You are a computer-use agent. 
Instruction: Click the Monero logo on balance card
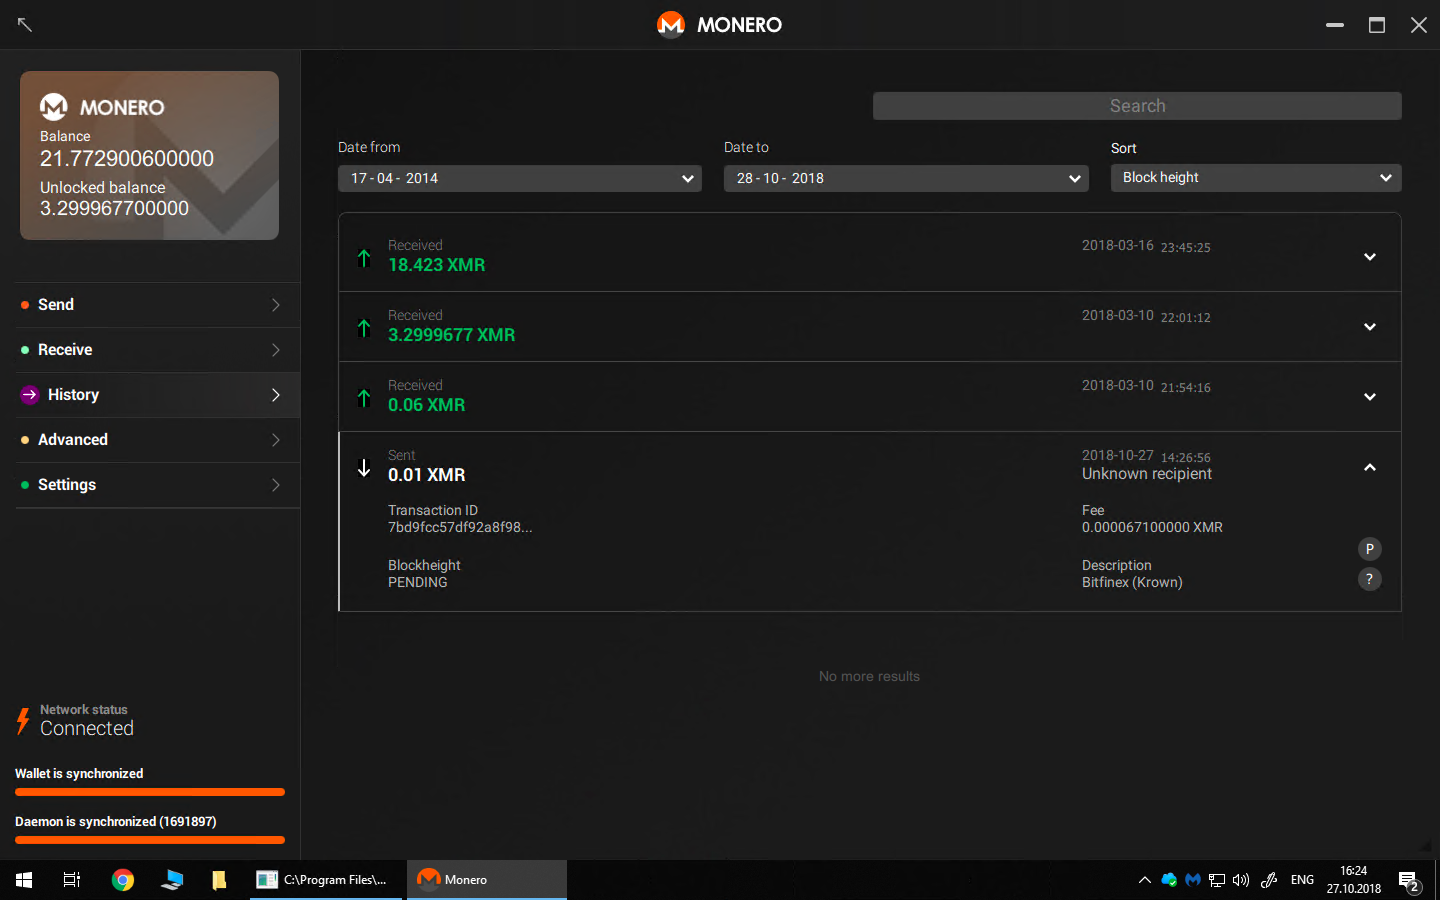54,106
